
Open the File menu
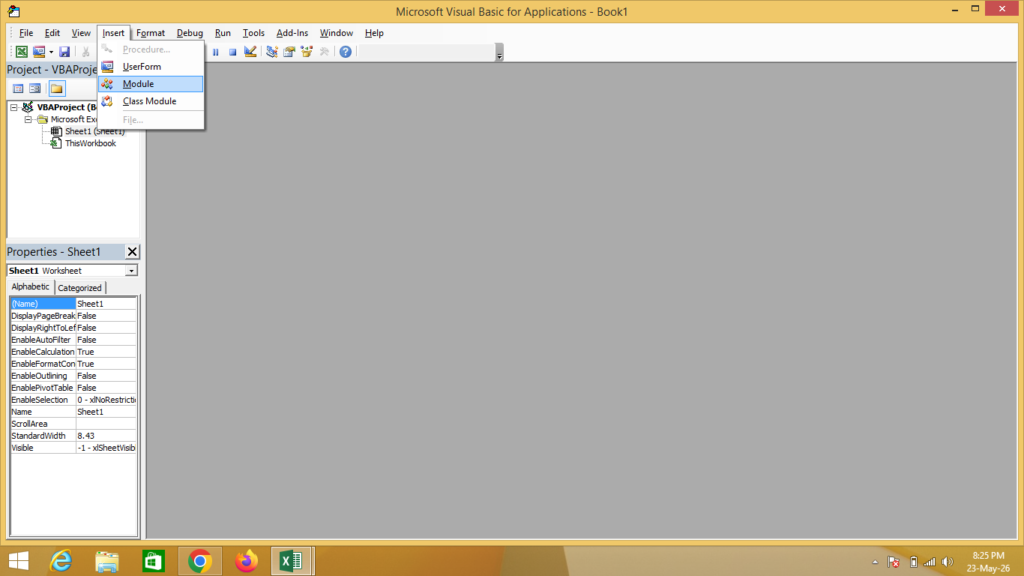[x=26, y=33]
